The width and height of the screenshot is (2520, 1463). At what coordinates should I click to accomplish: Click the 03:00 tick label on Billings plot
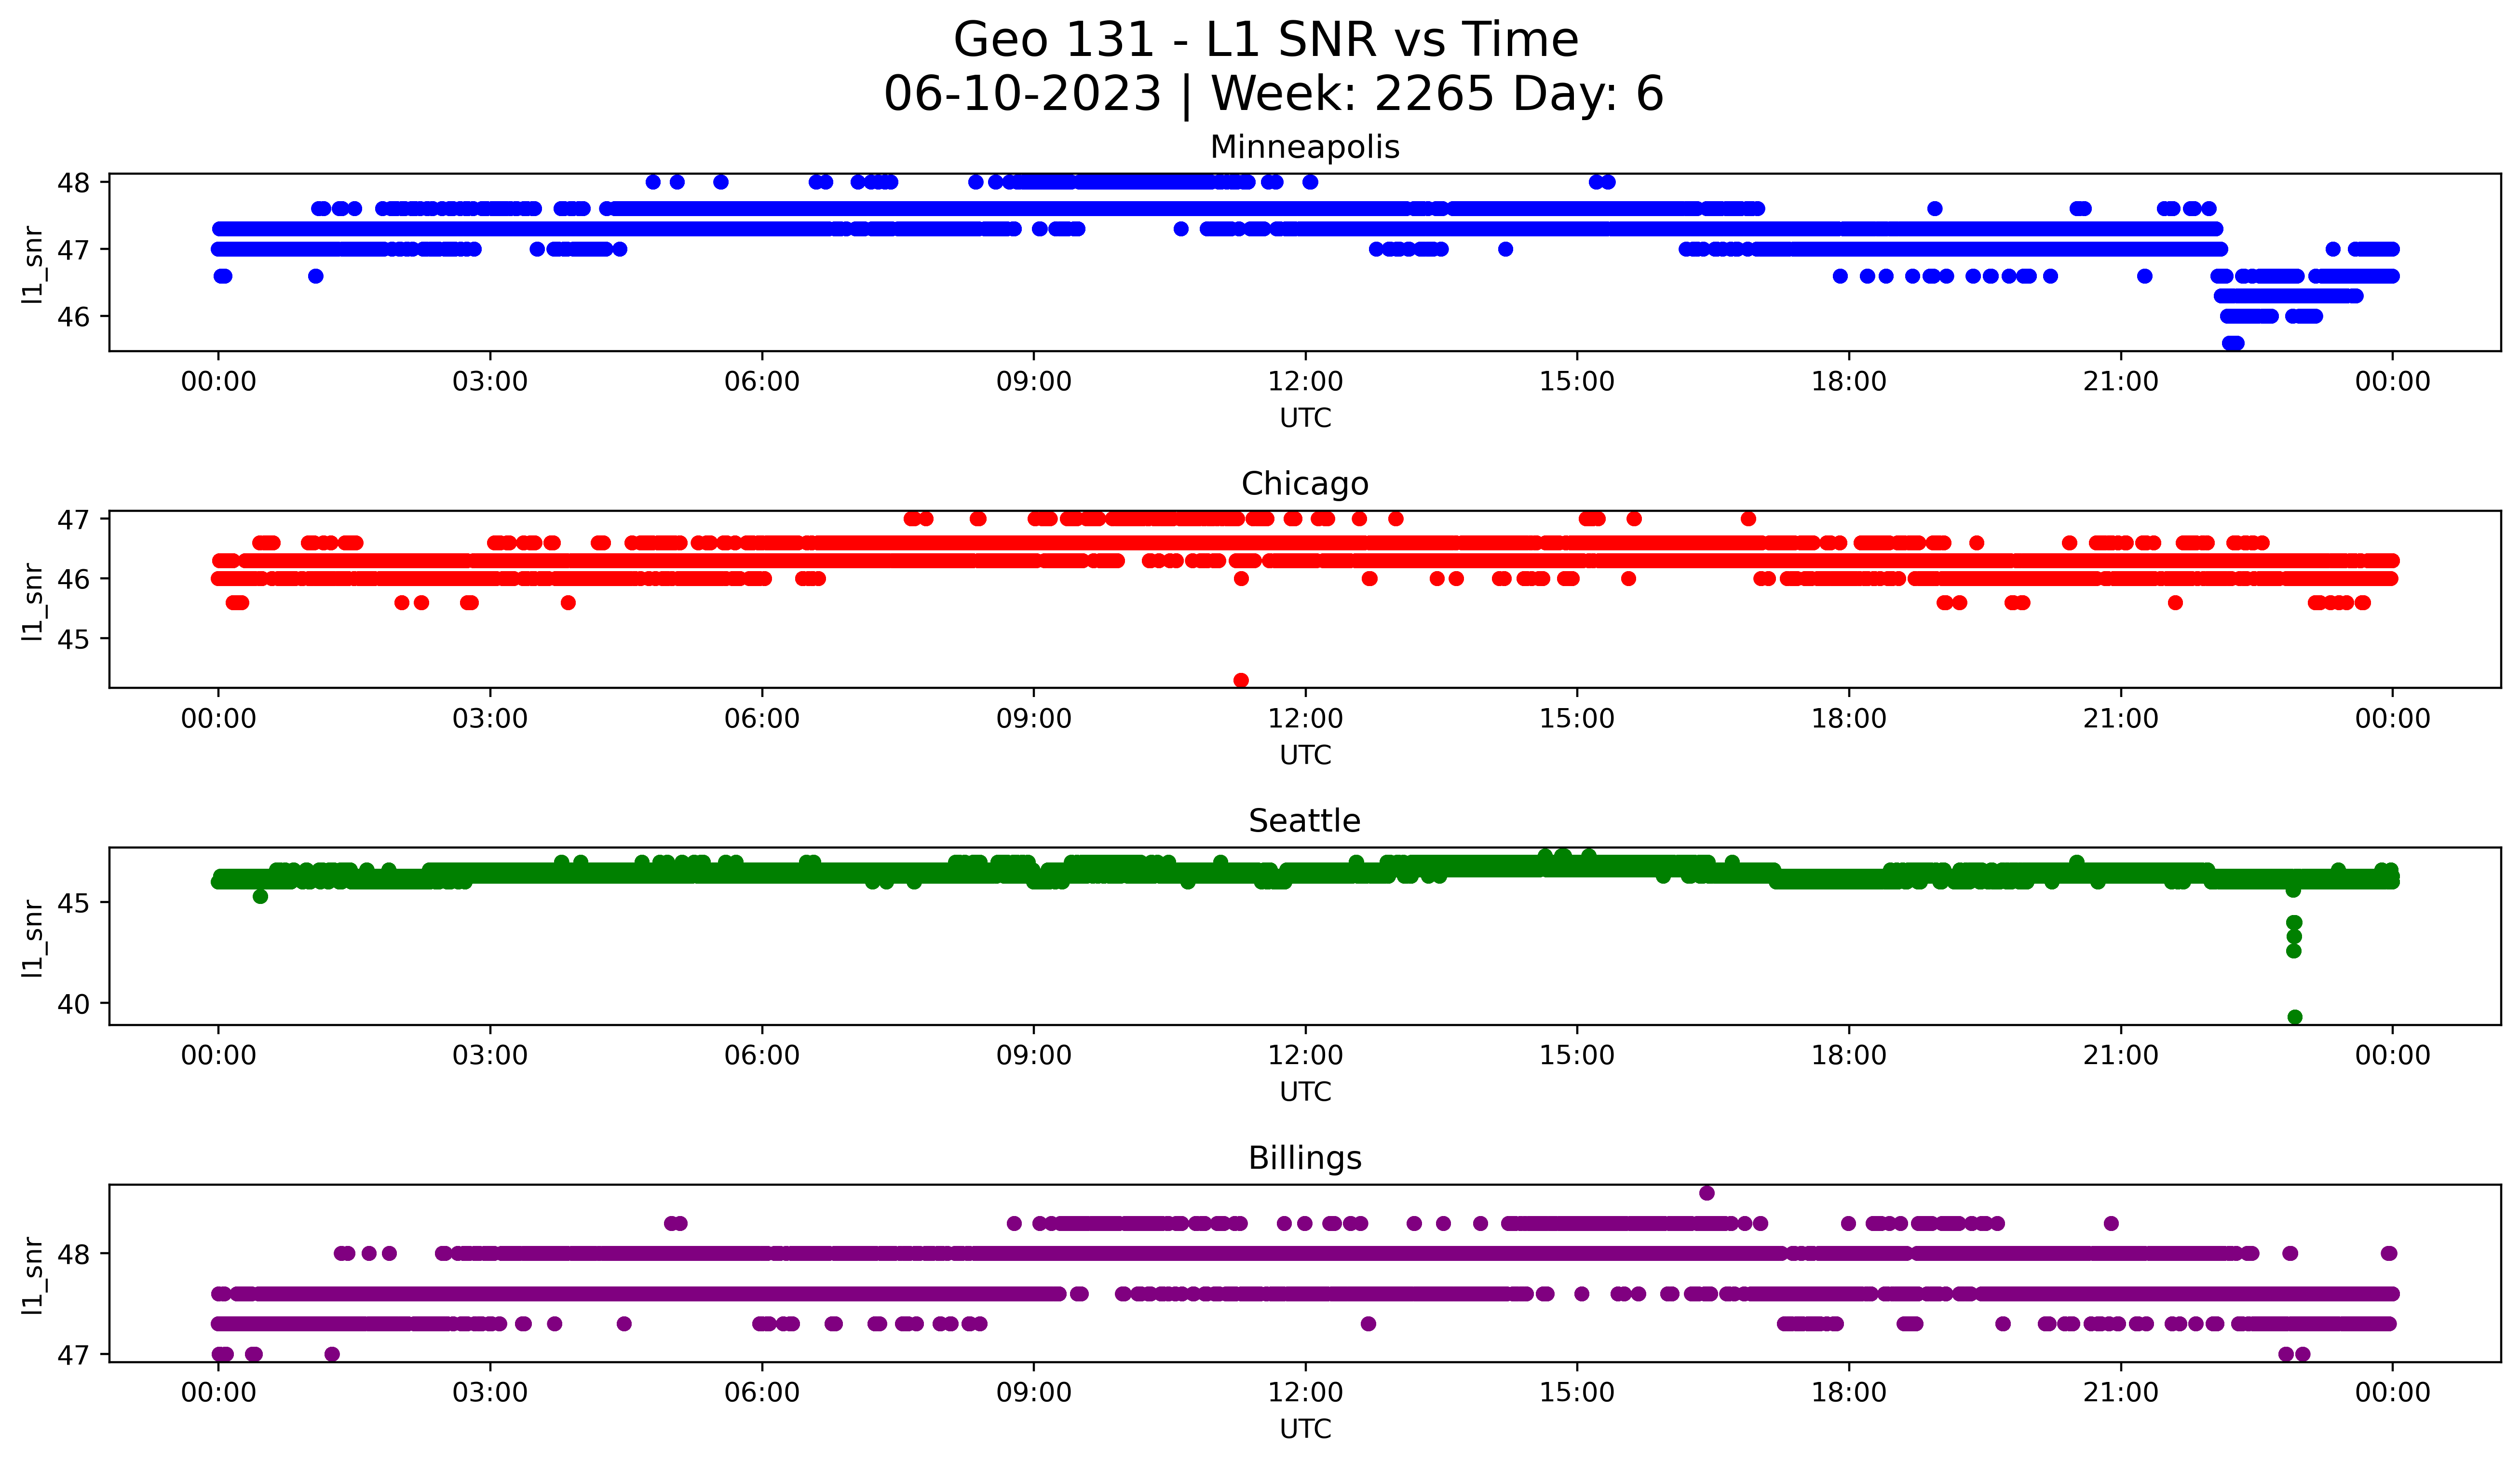coord(490,1393)
